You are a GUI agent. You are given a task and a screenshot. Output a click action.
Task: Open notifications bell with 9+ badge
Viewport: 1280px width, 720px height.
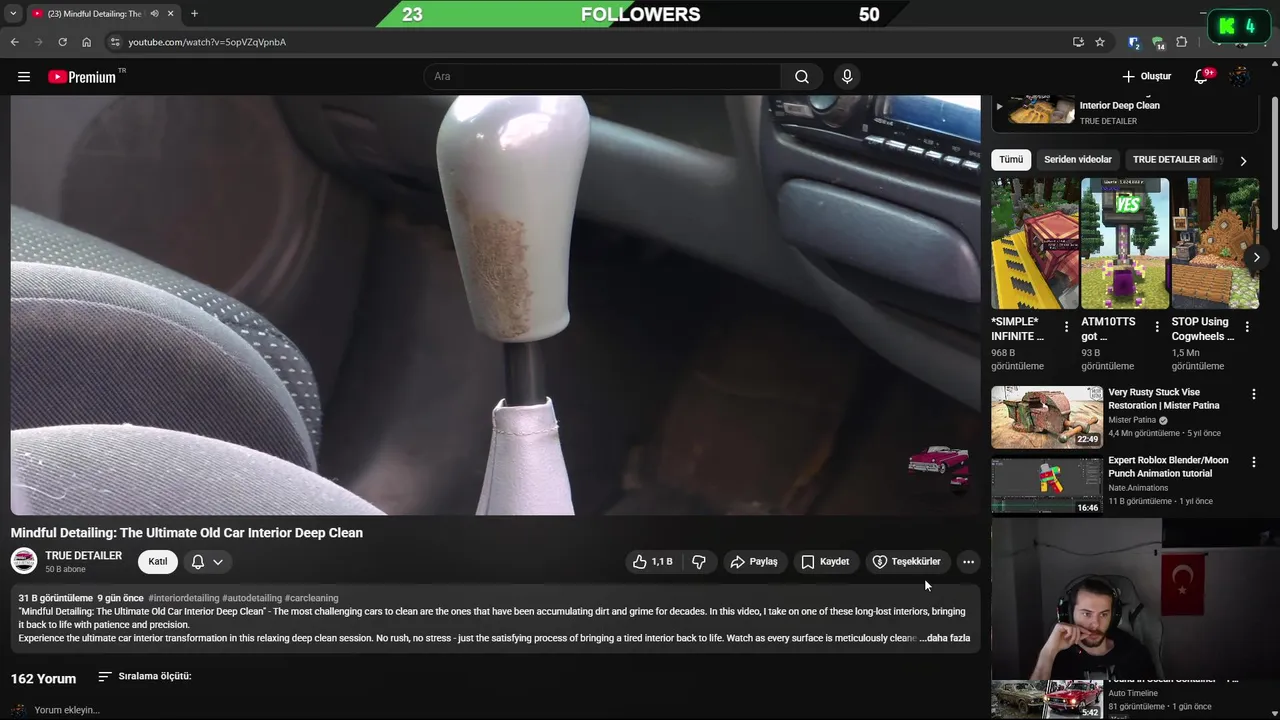[x=1202, y=77]
